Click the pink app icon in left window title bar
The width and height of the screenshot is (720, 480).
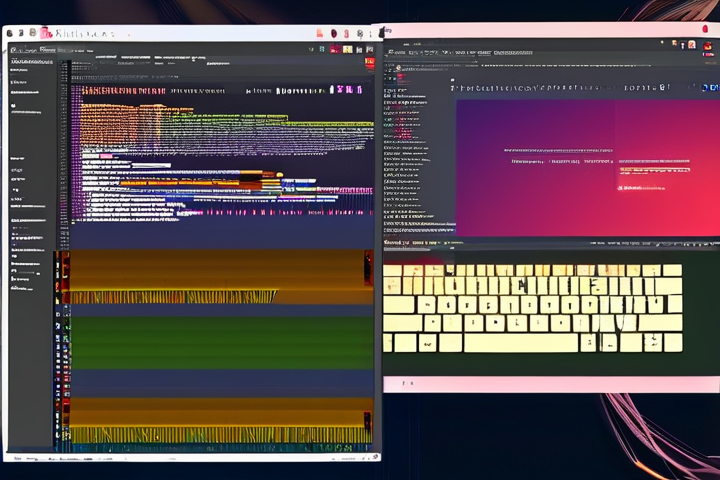(x=46, y=33)
